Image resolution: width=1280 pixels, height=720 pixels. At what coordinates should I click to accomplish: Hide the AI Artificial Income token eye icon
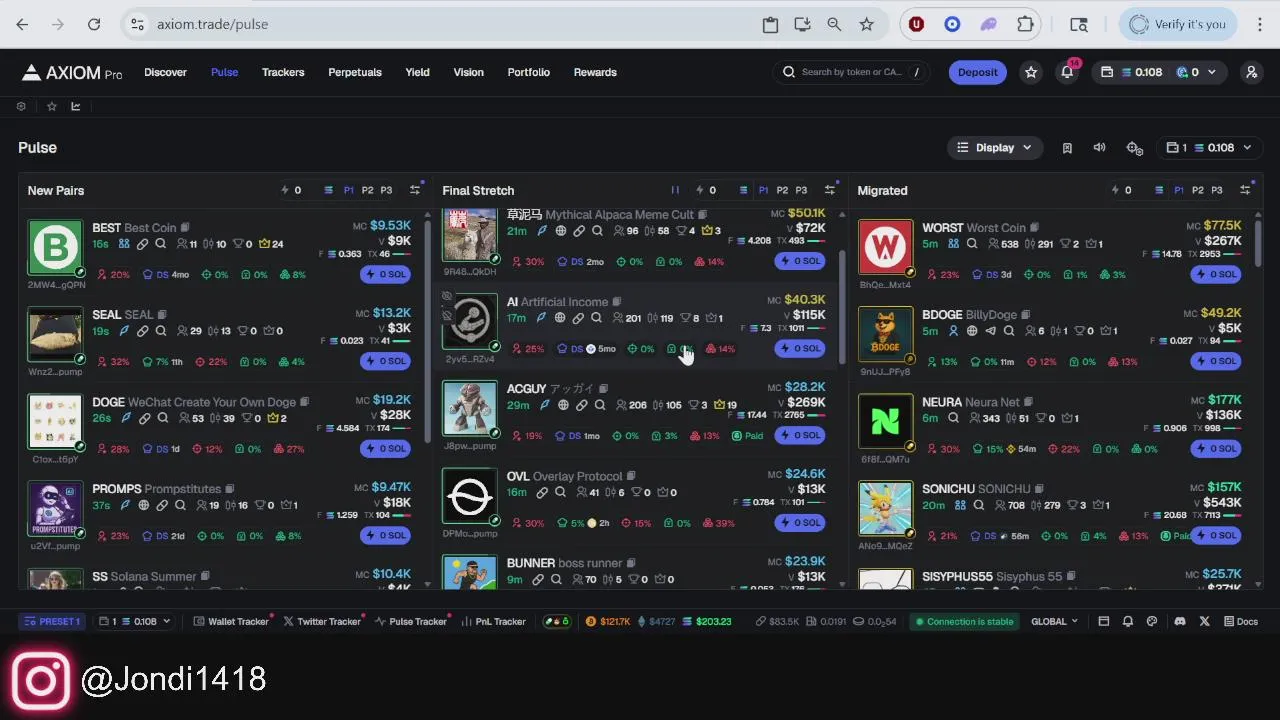[447, 296]
